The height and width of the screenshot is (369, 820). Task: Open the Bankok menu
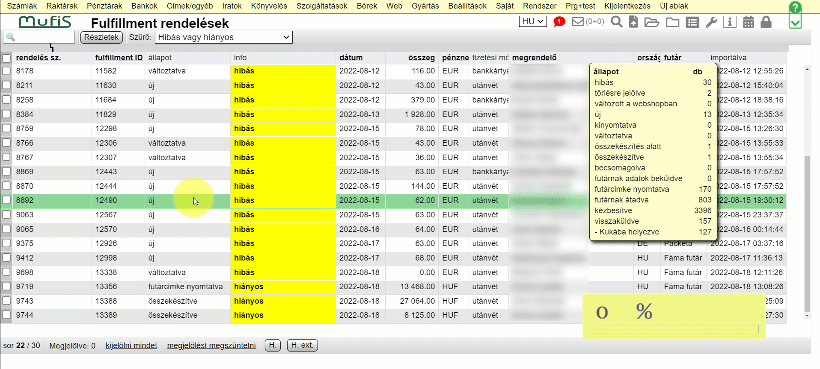point(145,6)
